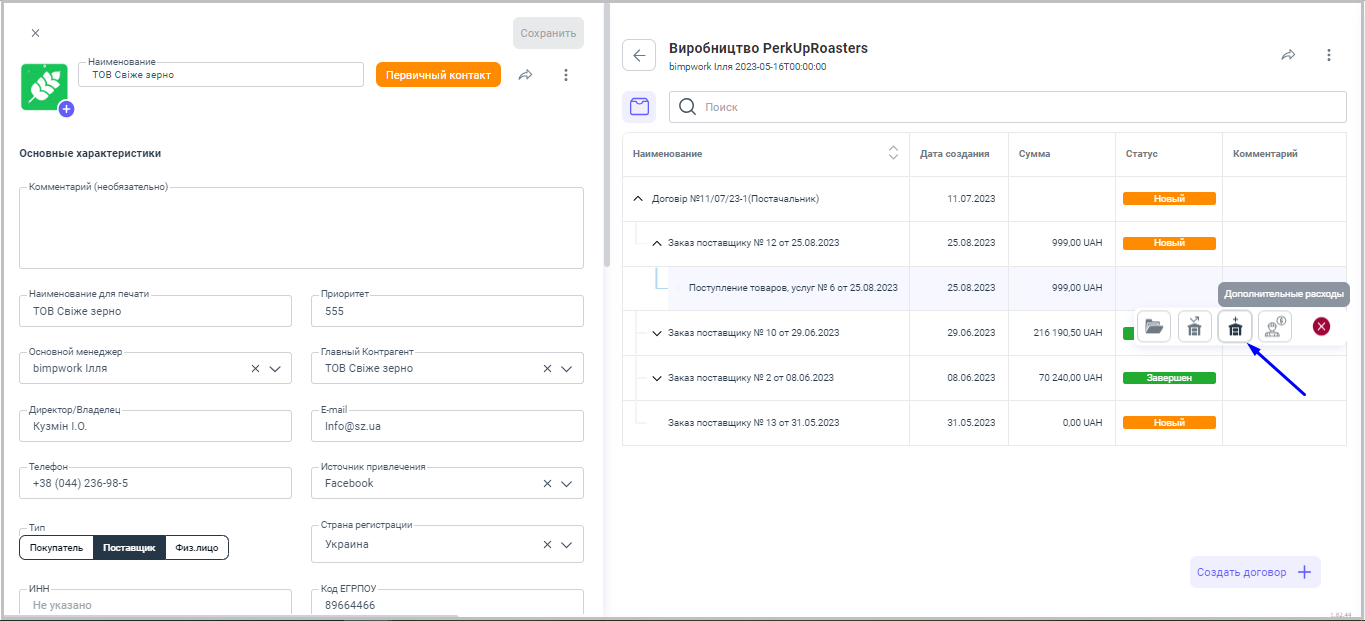This screenshot has width=1365, height=621.
Task: Open the folder icon in row actions
Action: pos(1154,327)
